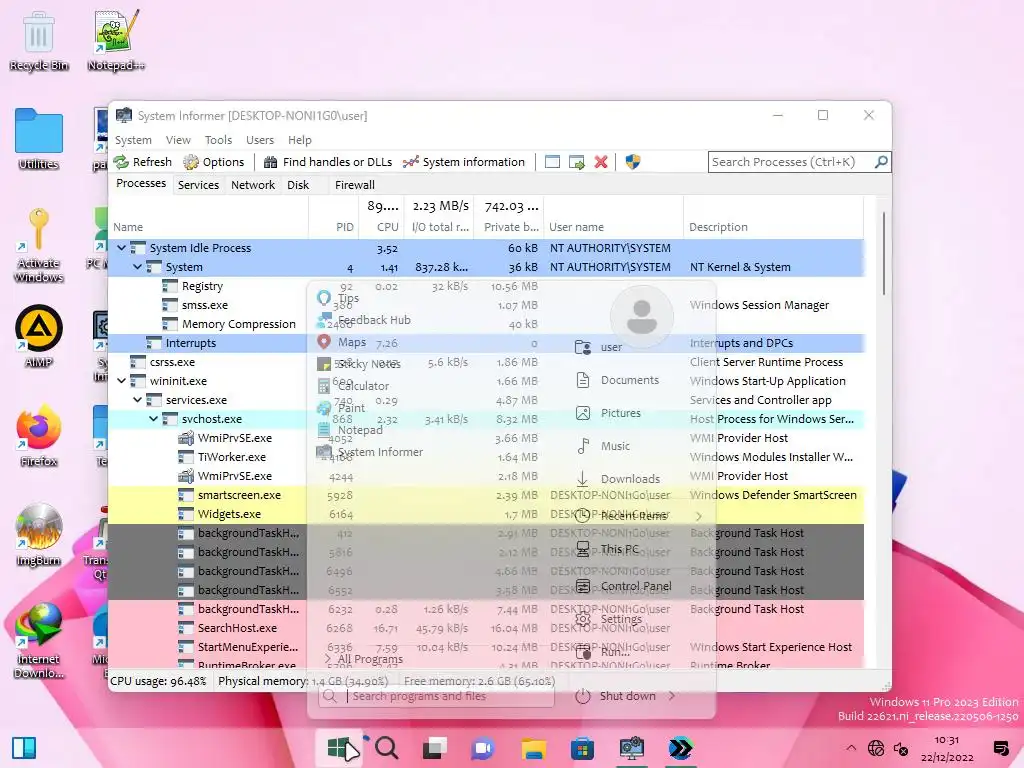
Task: Select the Widgets.exe process row
Action: pyautogui.click(x=487, y=514)
